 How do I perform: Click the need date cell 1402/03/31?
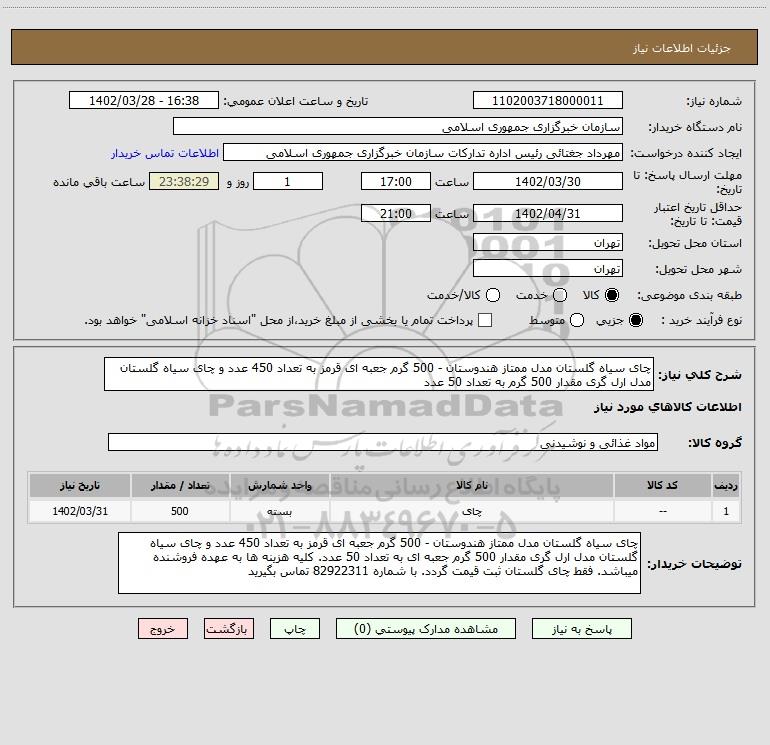click(x=80, y=511)
